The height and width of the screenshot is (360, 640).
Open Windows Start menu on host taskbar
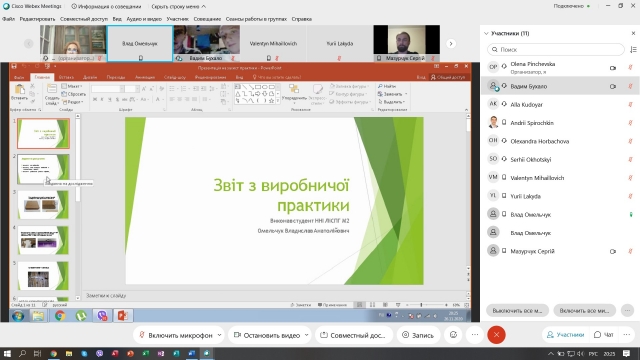click(x=7, y=353)
